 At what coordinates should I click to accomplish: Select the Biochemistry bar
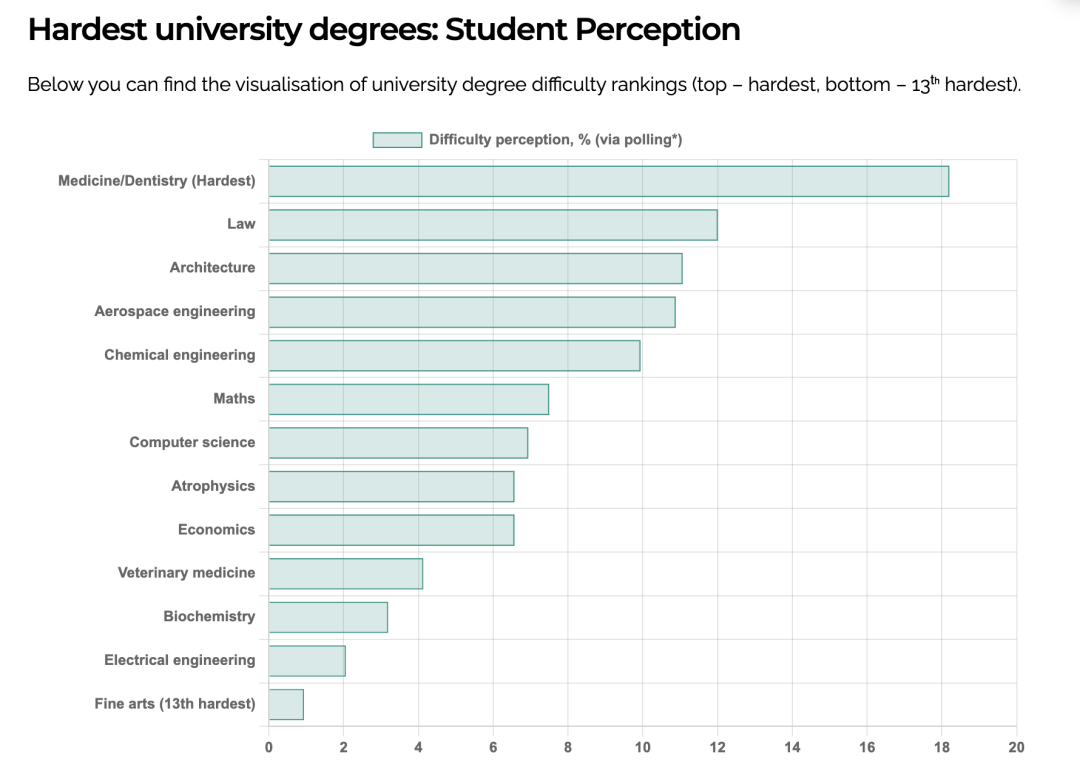click(328, 617)
